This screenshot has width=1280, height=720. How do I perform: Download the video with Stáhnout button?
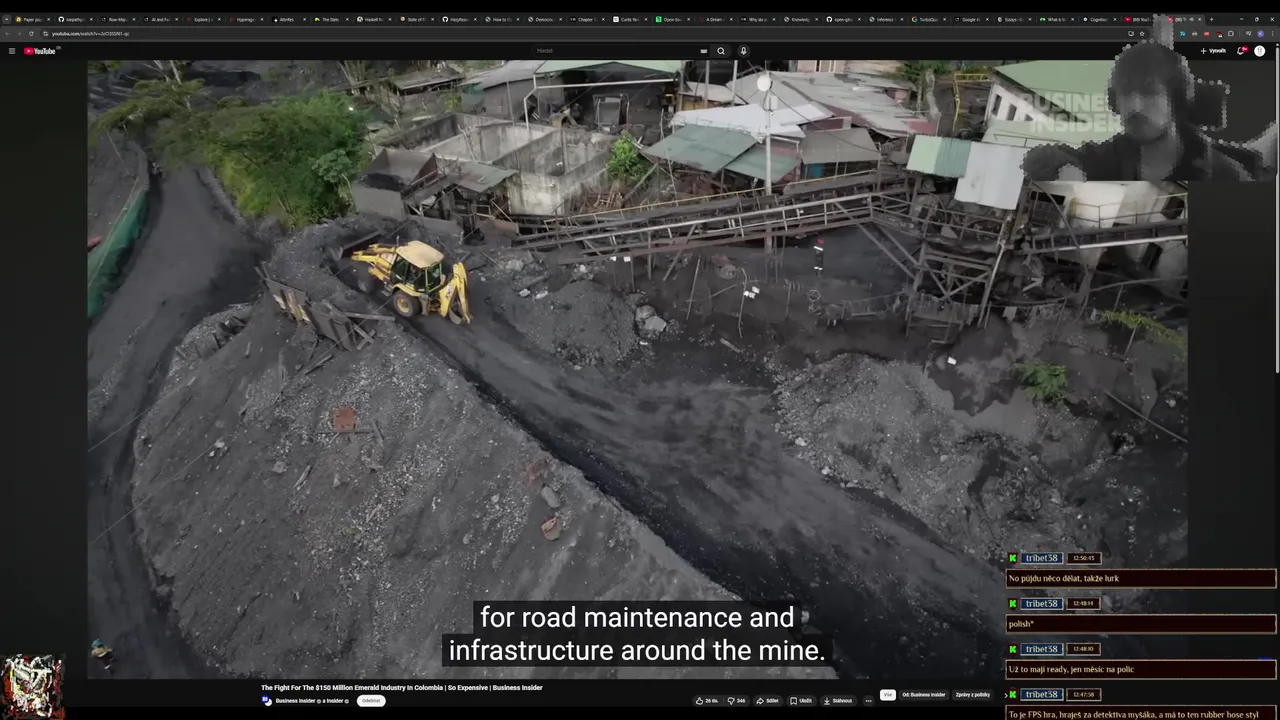(x=837, y=701)
